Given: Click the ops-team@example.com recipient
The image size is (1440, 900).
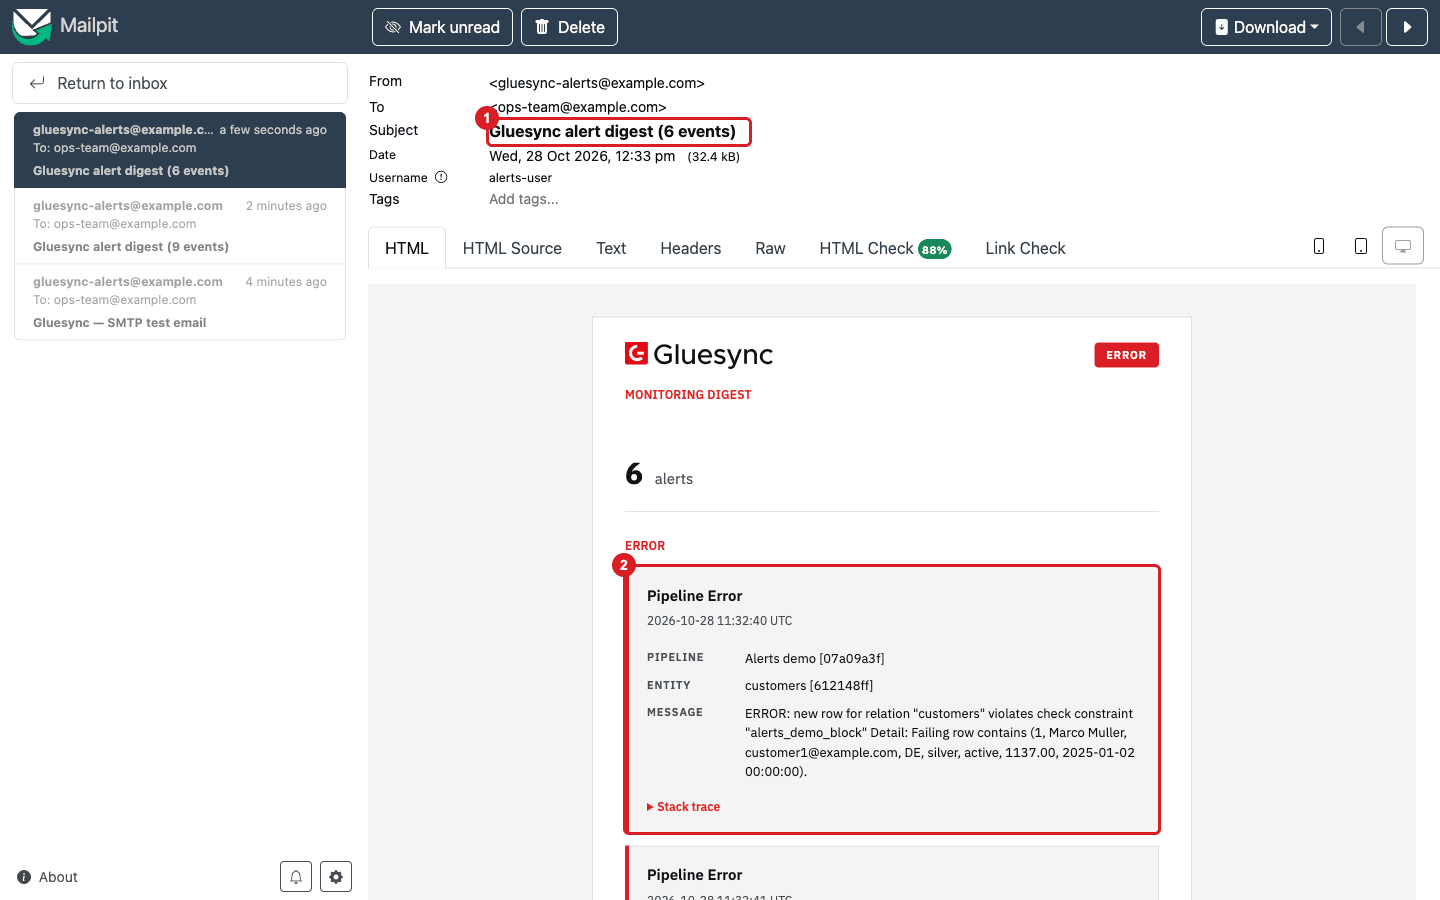Looking at the screenshot, I should [x=578, y=107].
